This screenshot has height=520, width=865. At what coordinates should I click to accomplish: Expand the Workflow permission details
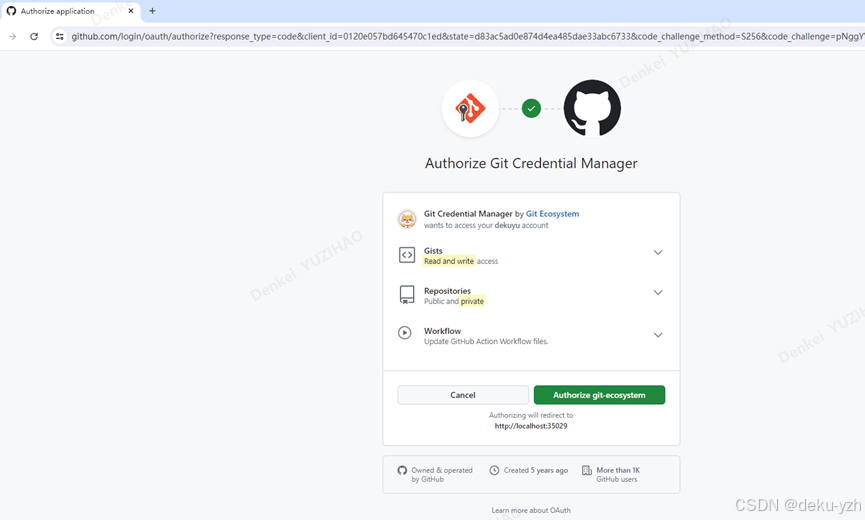(x=658, y=335)
